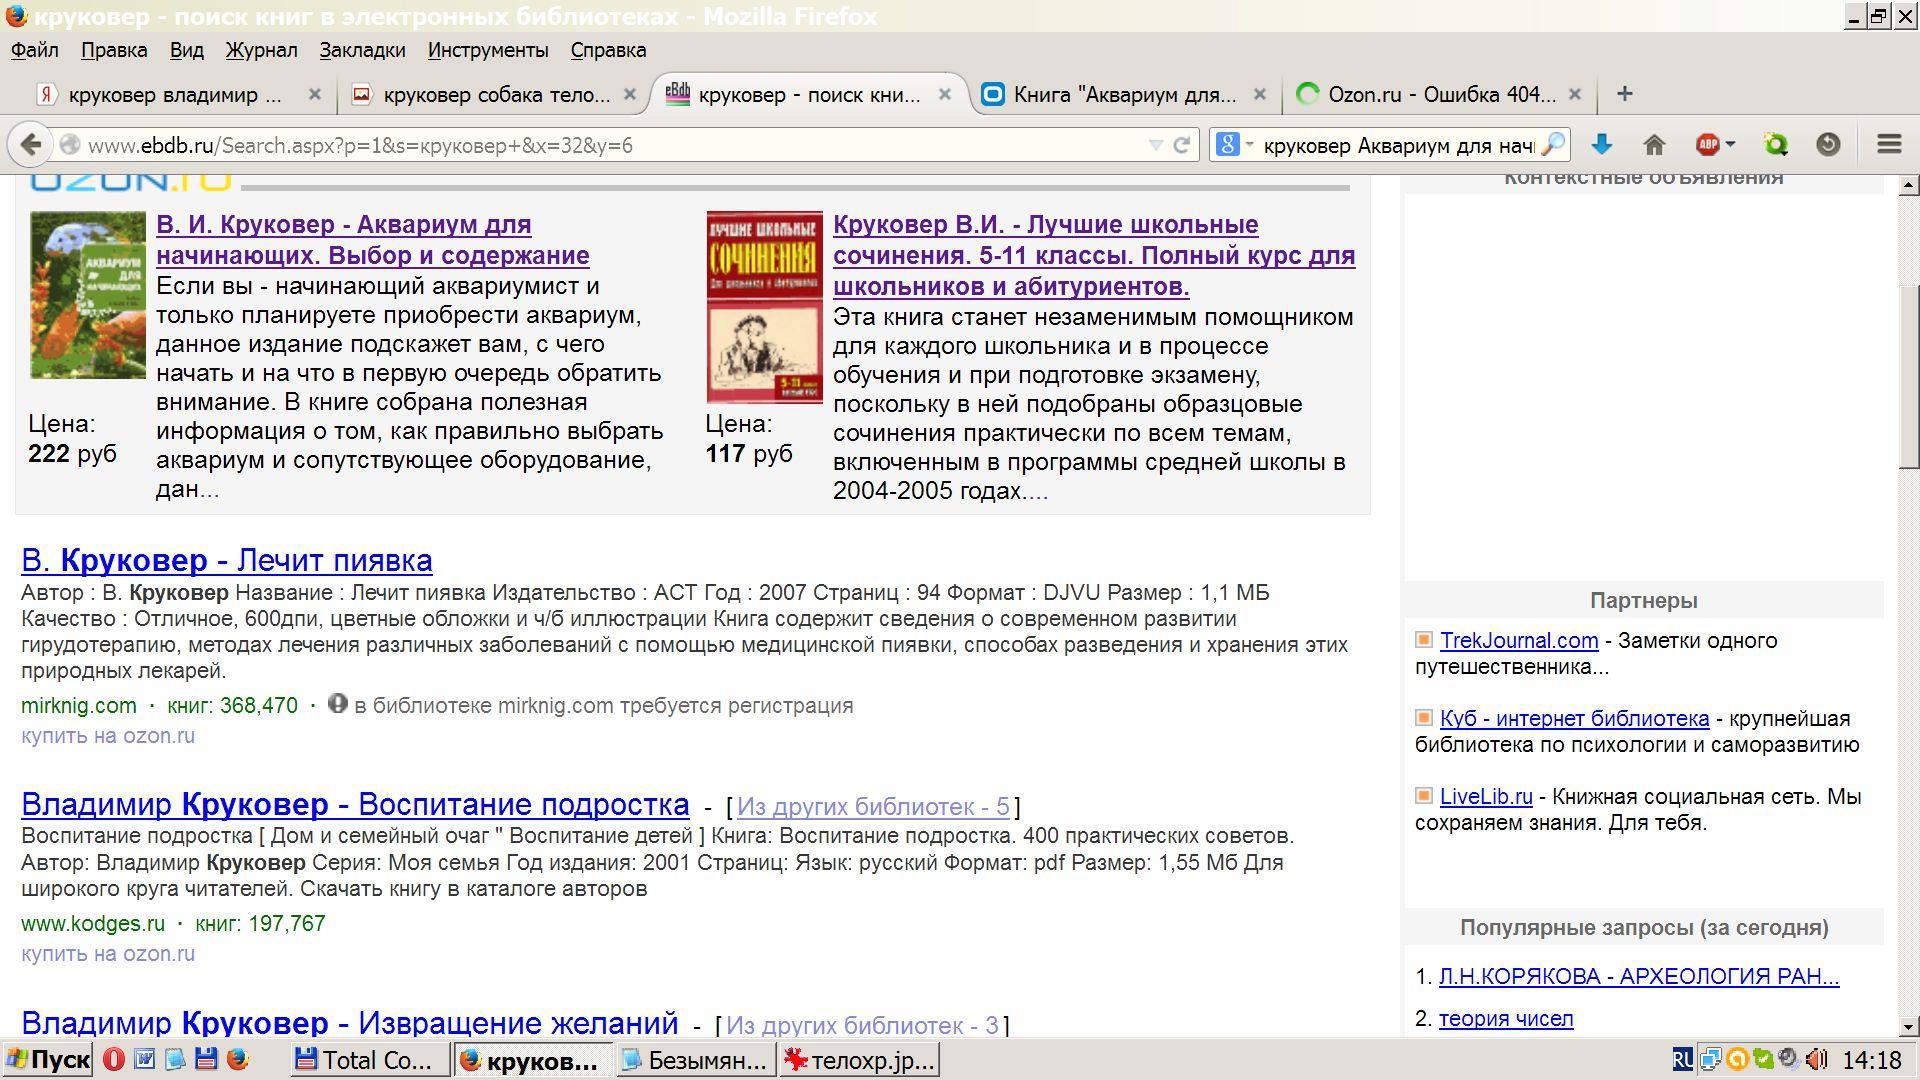Image resolution: width=1920 pixels, height=1080 pixels.
Task: Open a new tab with plus button
Action: 1624,94
